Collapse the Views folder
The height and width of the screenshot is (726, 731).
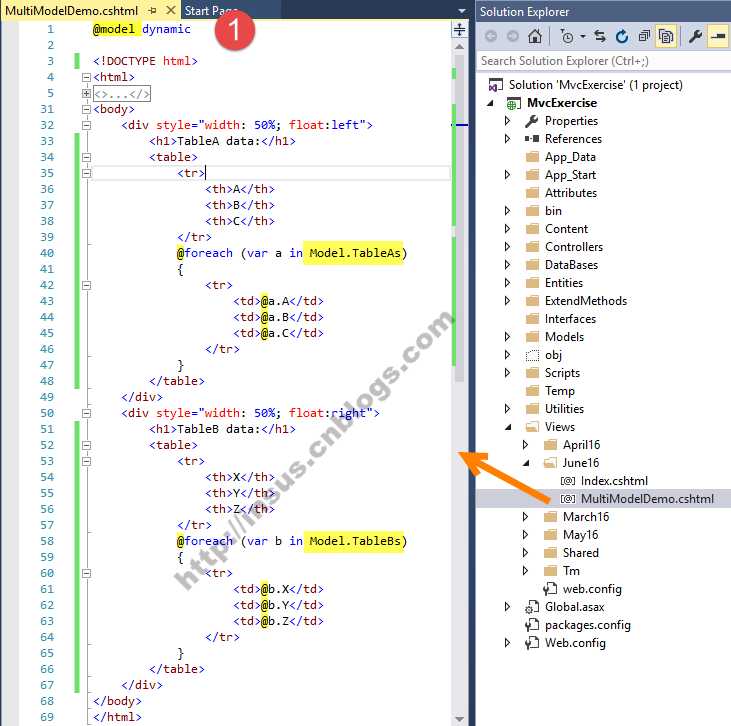(x=508, y=427)
